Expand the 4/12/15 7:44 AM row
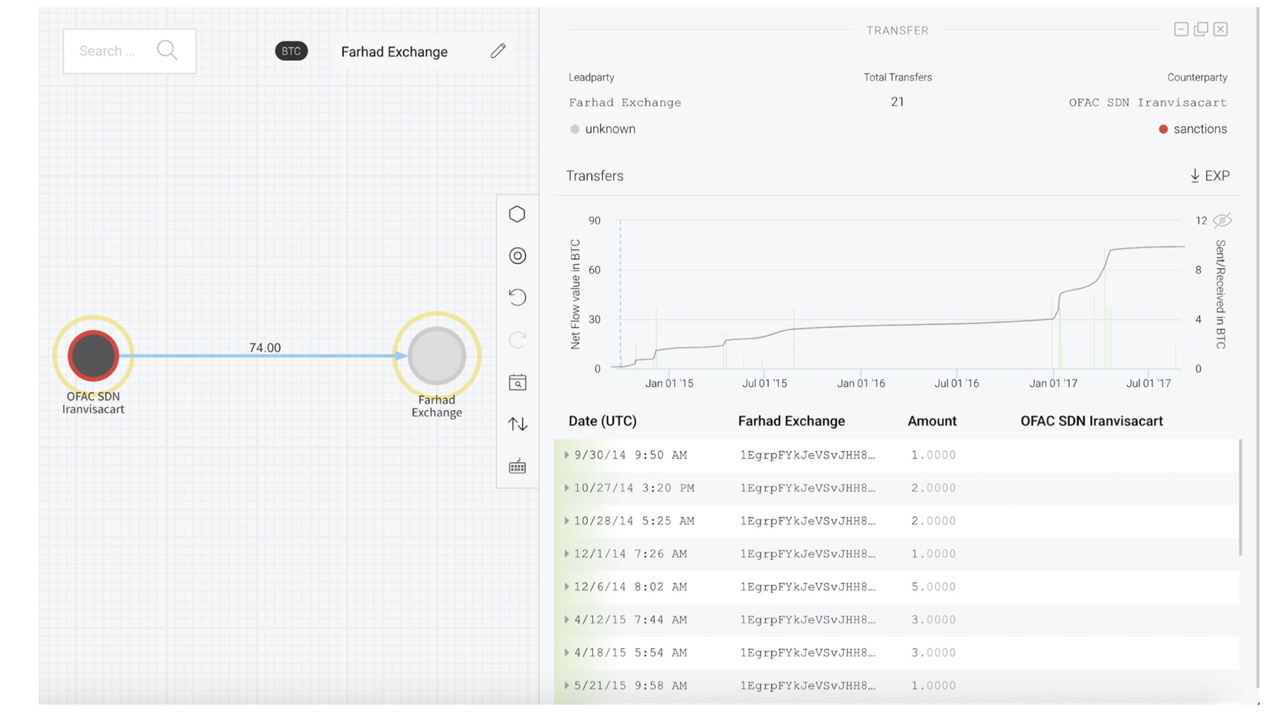The width and height of the screenshot is (1280, 720). (x=567, y=620)
